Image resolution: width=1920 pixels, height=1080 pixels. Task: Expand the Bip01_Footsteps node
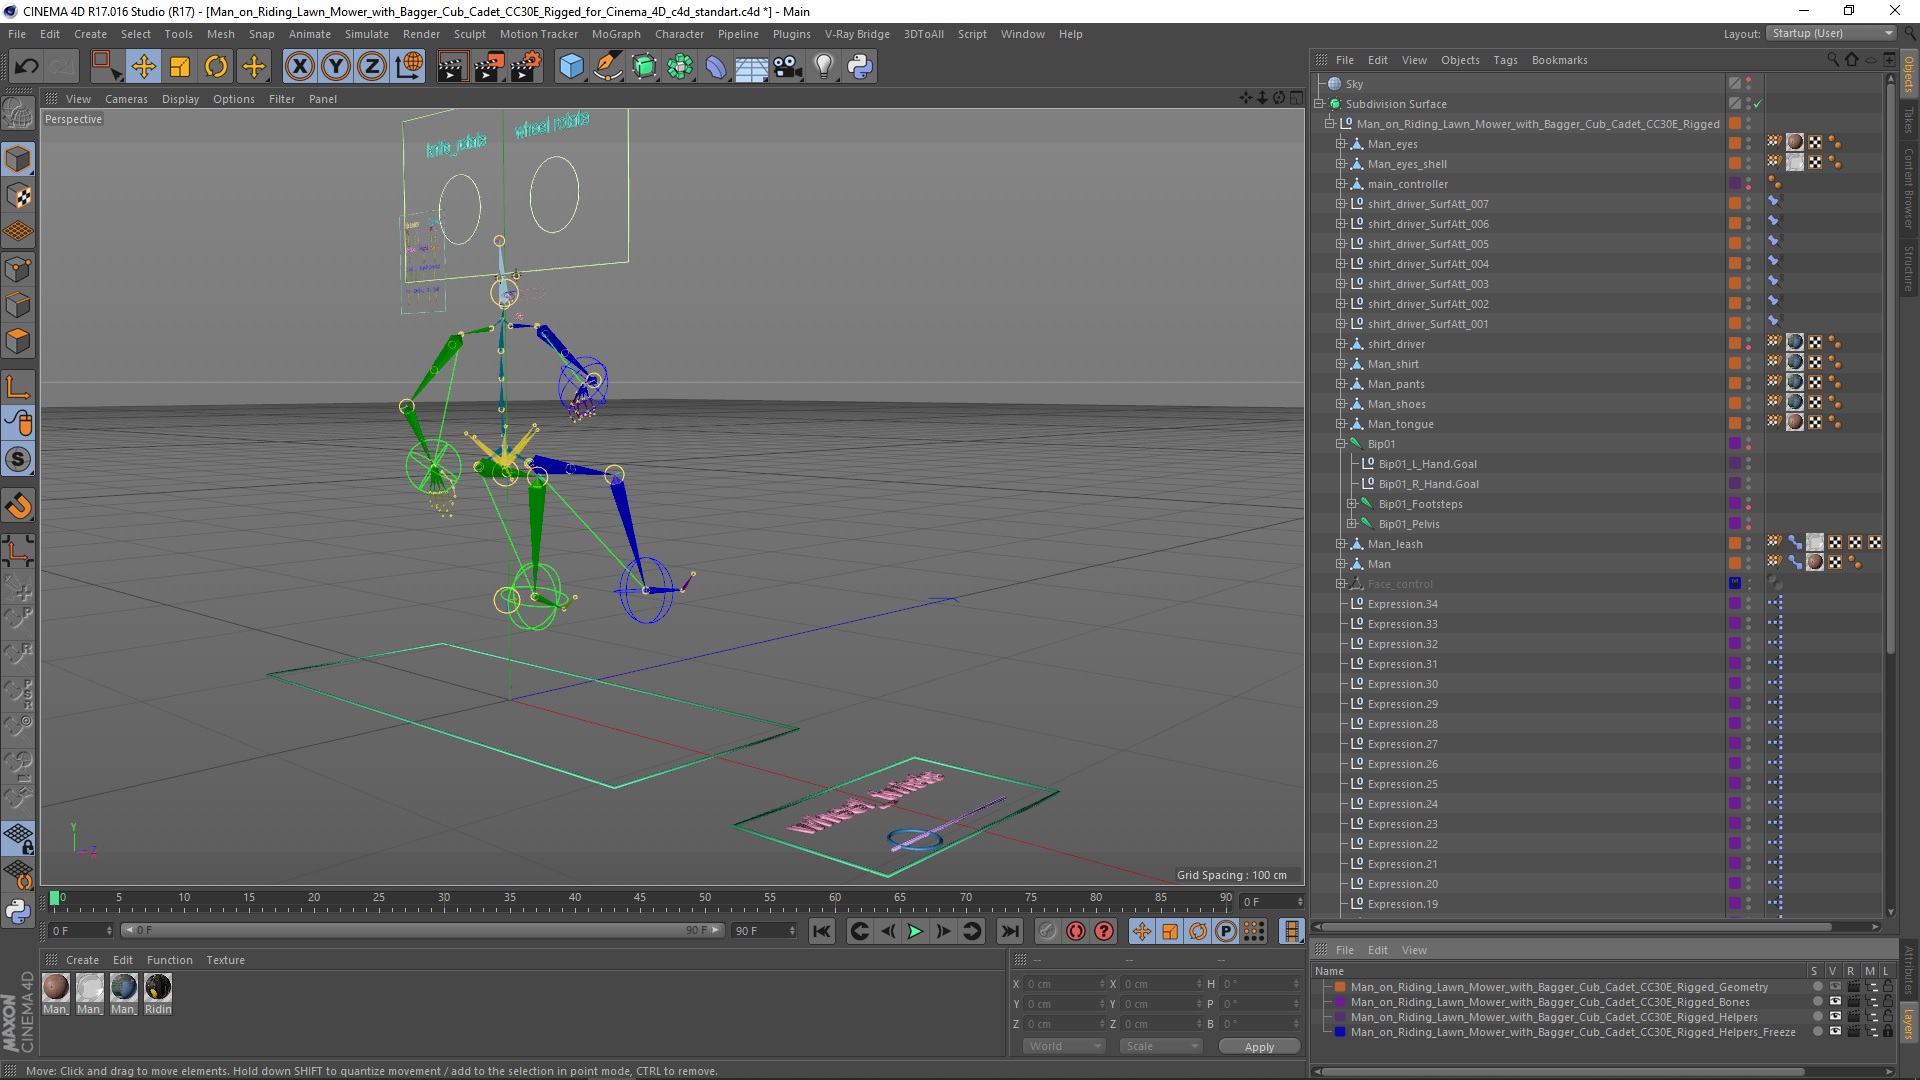1352,504
